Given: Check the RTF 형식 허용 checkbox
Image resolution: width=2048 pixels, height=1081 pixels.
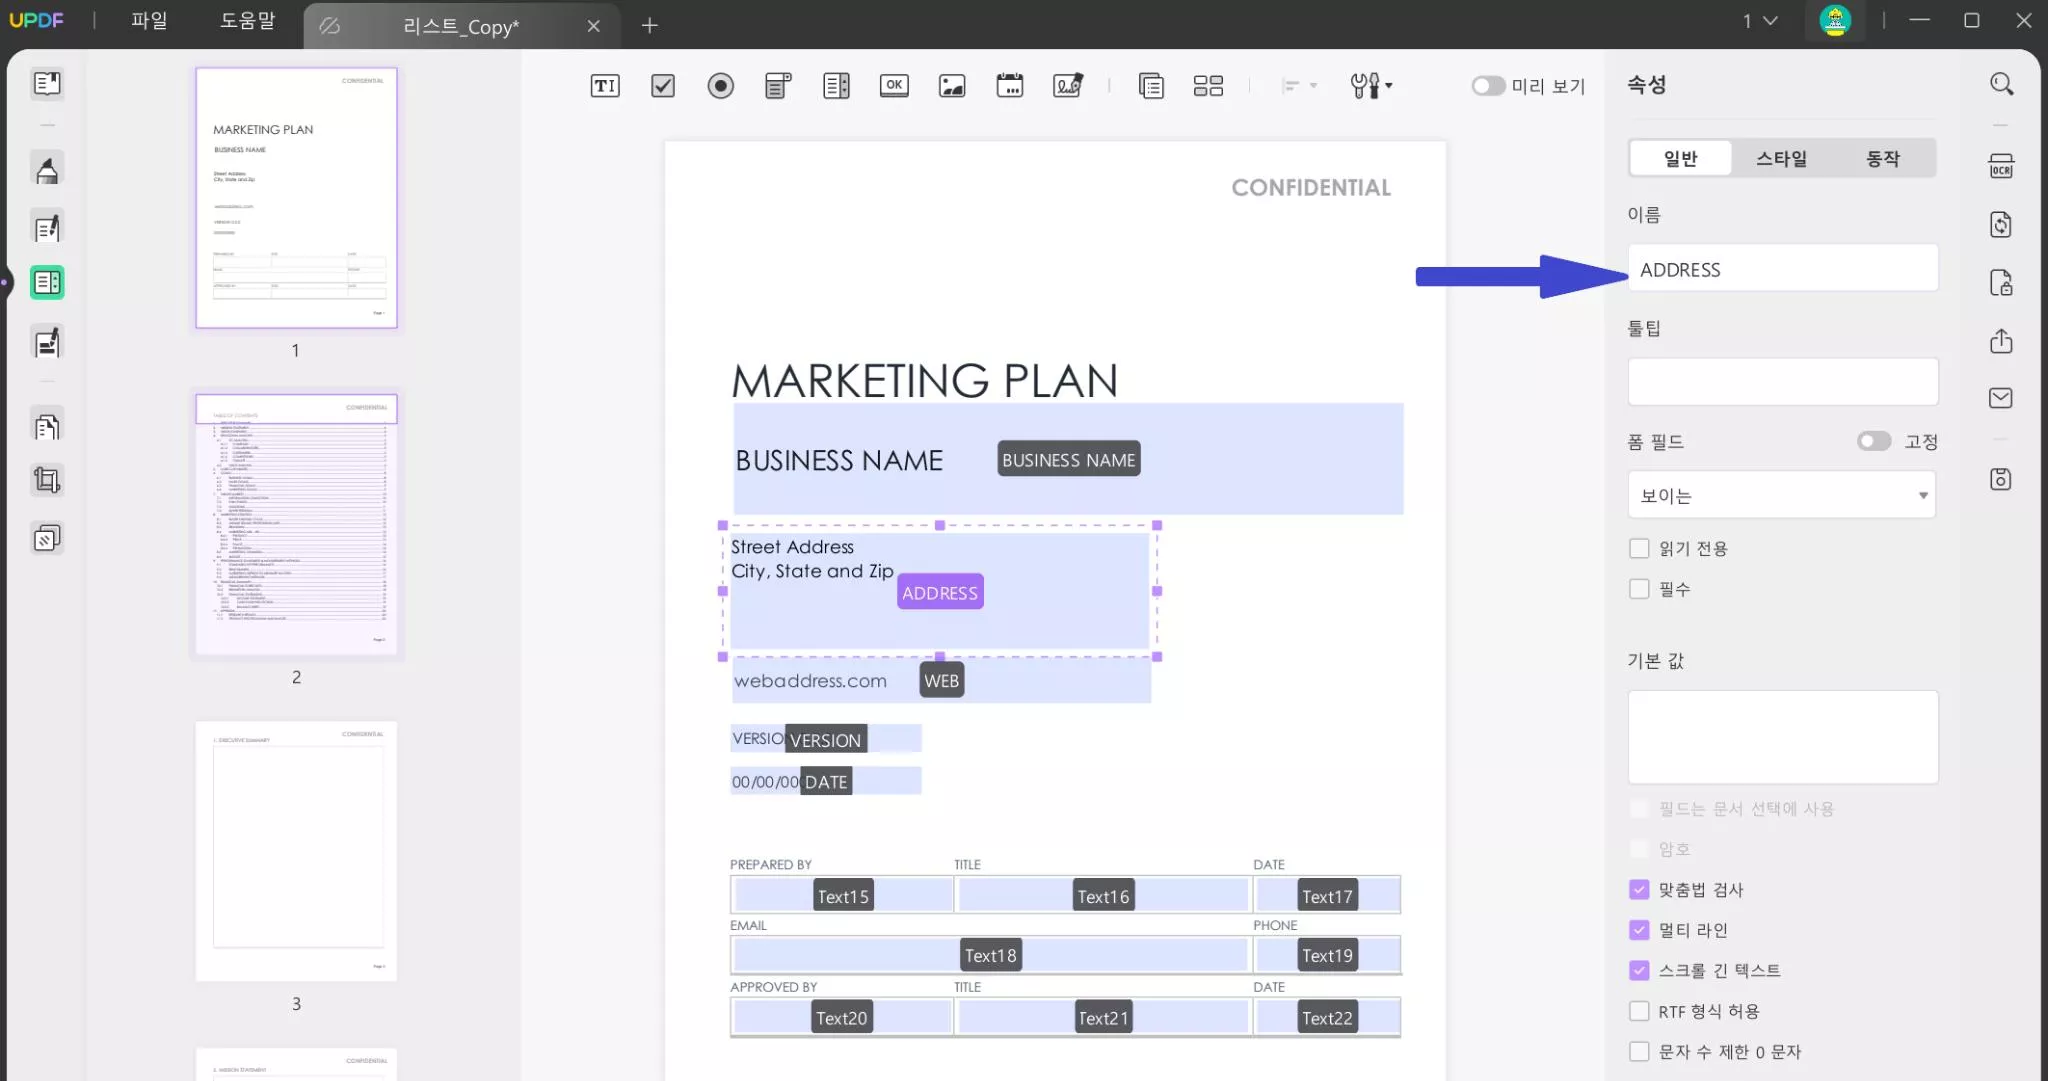Looking at the screenshot, I should 1639,1011.
